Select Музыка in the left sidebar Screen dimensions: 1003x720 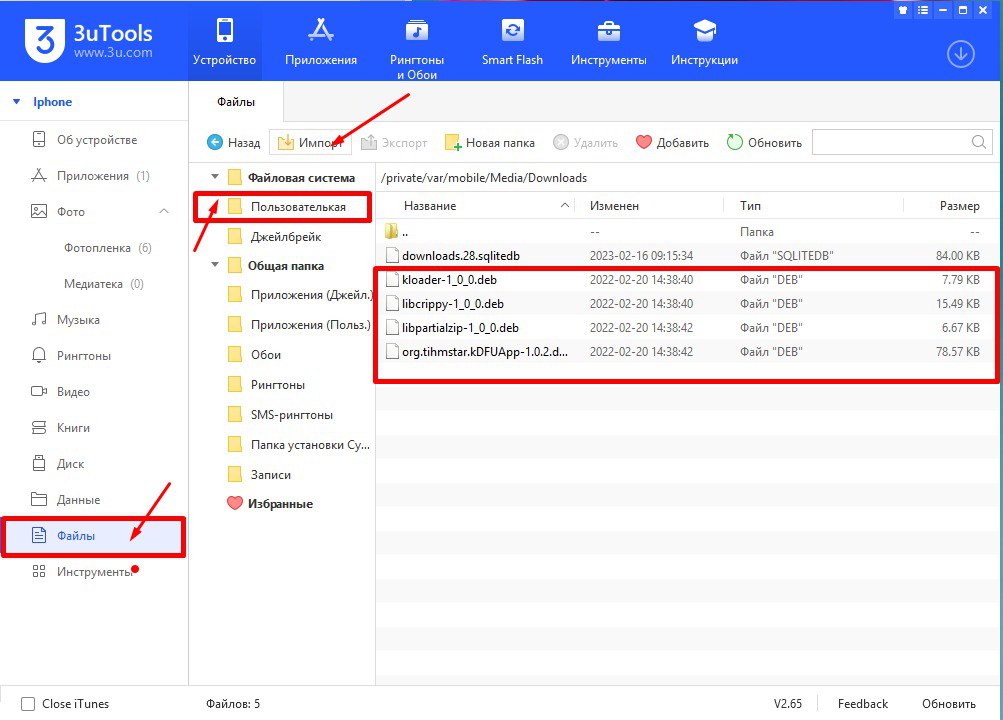click(78, 320)
